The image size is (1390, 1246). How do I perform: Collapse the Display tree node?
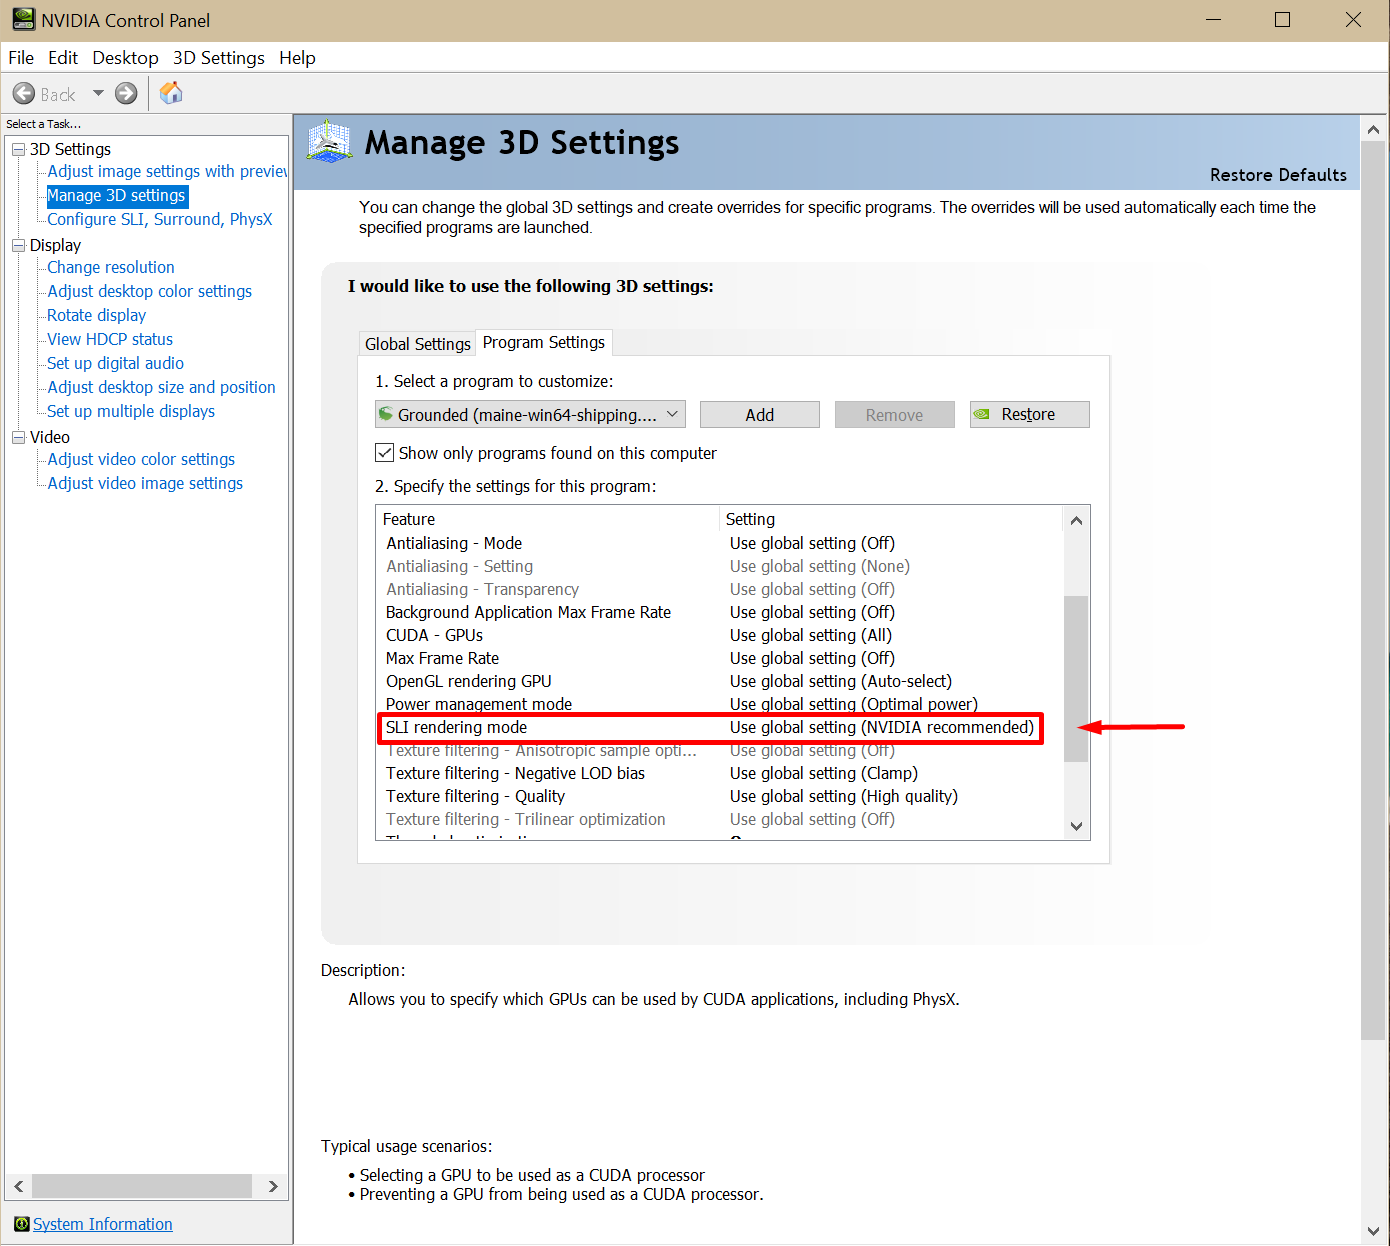coord(18,245)
